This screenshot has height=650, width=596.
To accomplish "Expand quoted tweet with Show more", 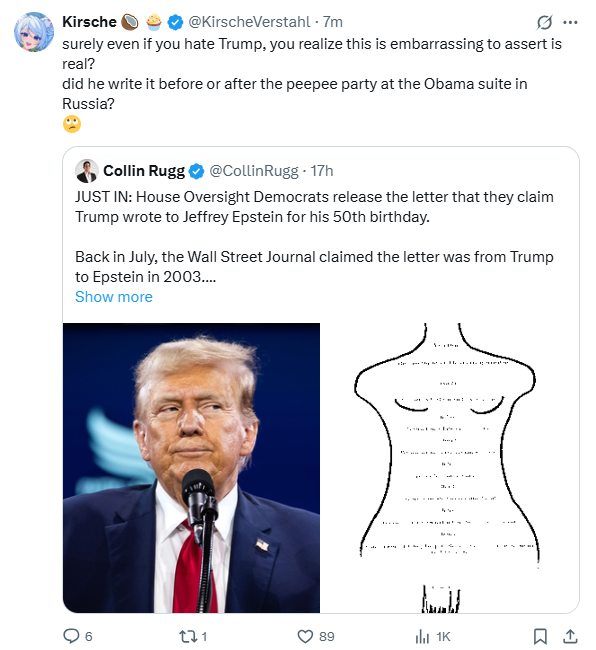I will pos(114,297).
